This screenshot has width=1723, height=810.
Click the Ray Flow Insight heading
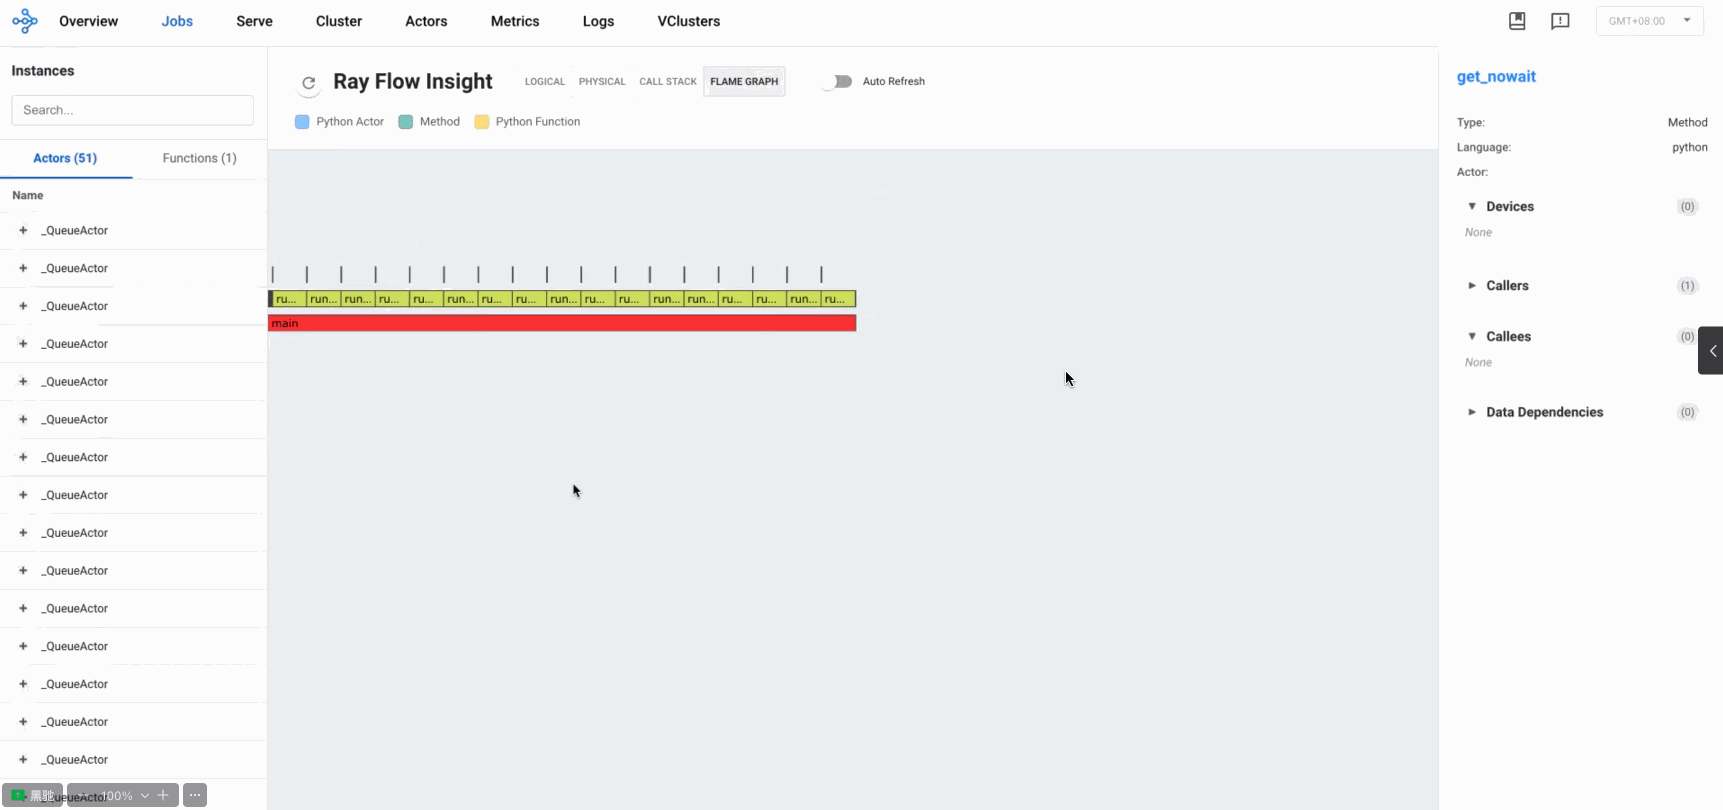(x=413, y=82)
